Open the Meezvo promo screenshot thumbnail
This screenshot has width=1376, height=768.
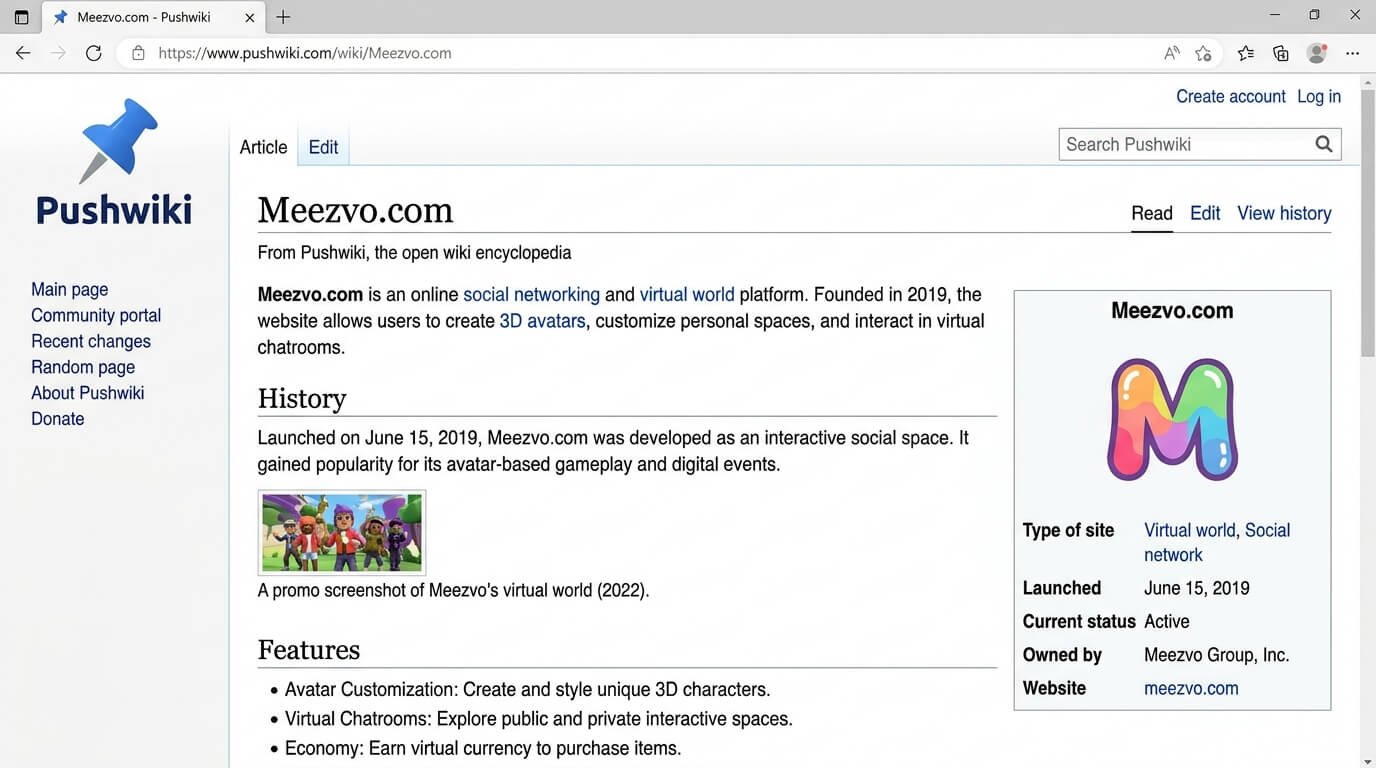coord(342,532)
